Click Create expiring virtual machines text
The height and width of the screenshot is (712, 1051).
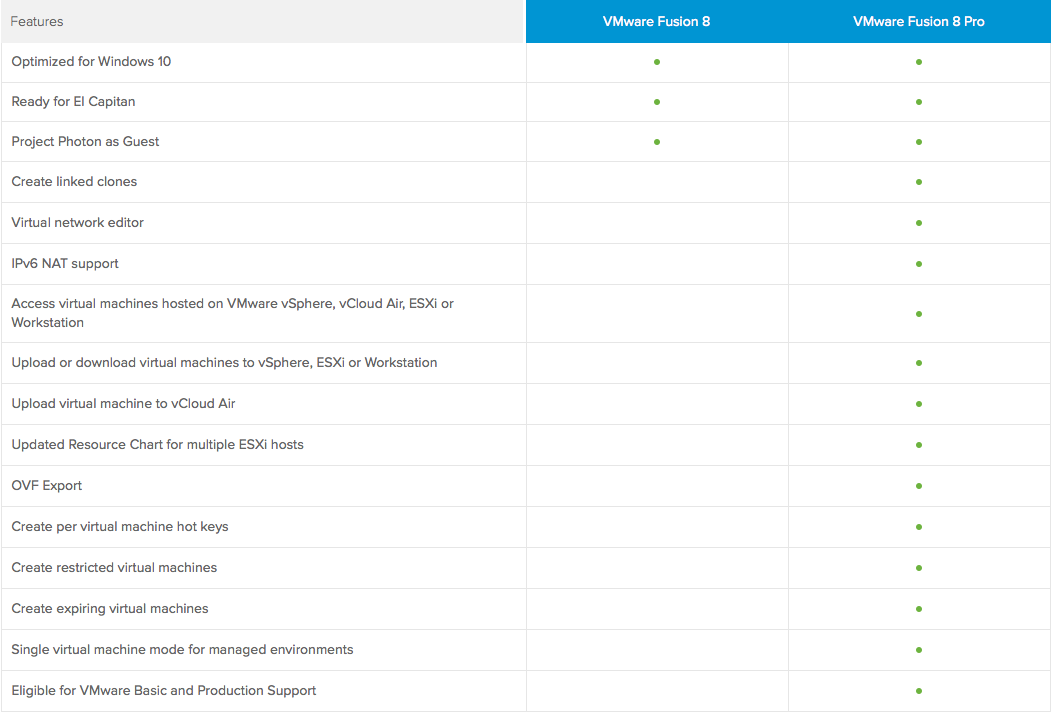(x=110, y=609)
